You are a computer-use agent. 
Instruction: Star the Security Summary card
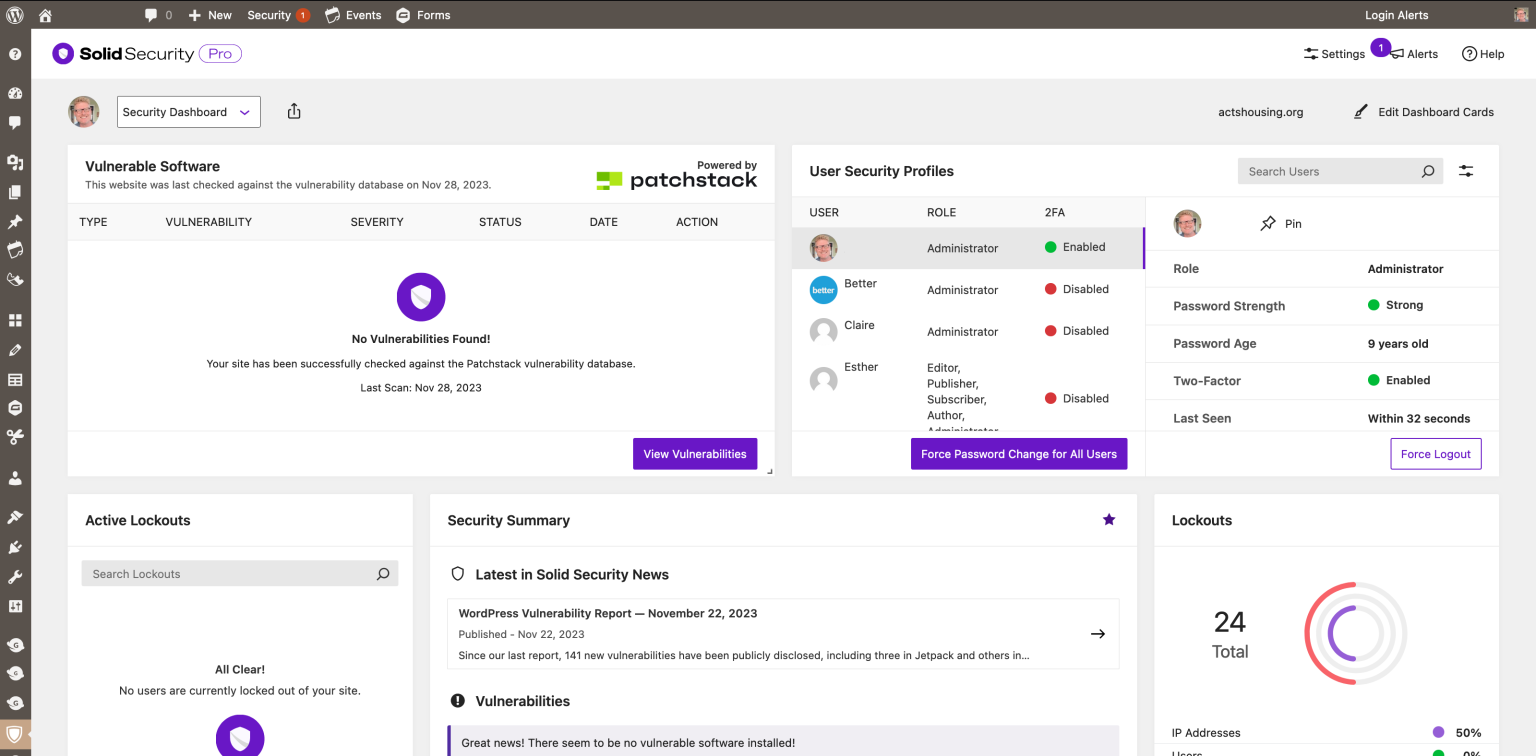point(1108,519)
